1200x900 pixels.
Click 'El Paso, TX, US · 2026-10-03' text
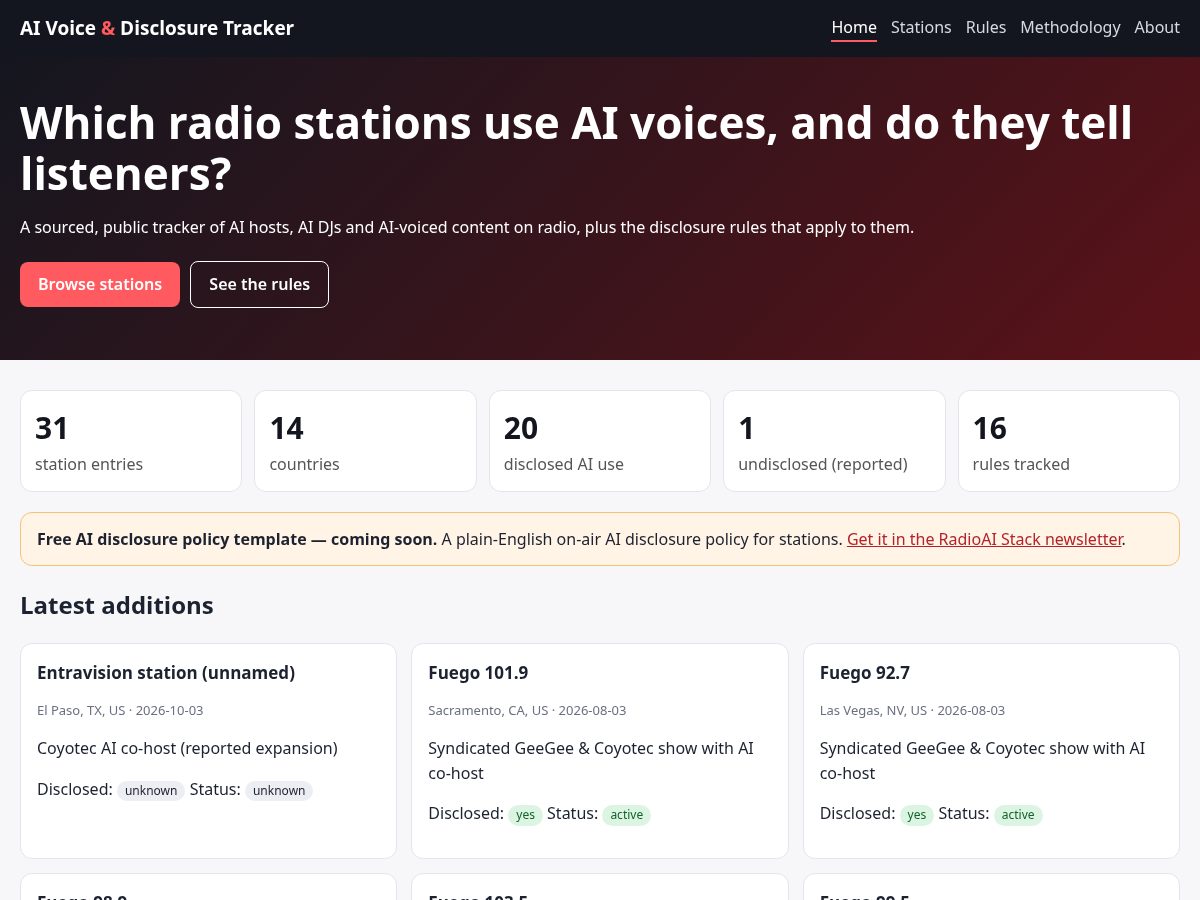pyautogui.click(x=120, y=710)
